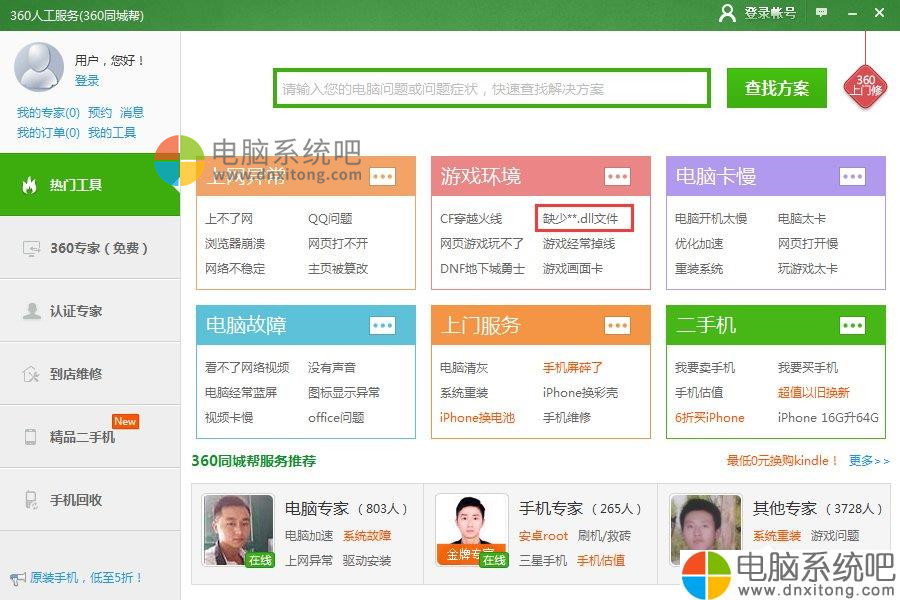This screenshot has height=600, width=900.
Task: Open 我的专家(0) link
Action: click(48, 113)
